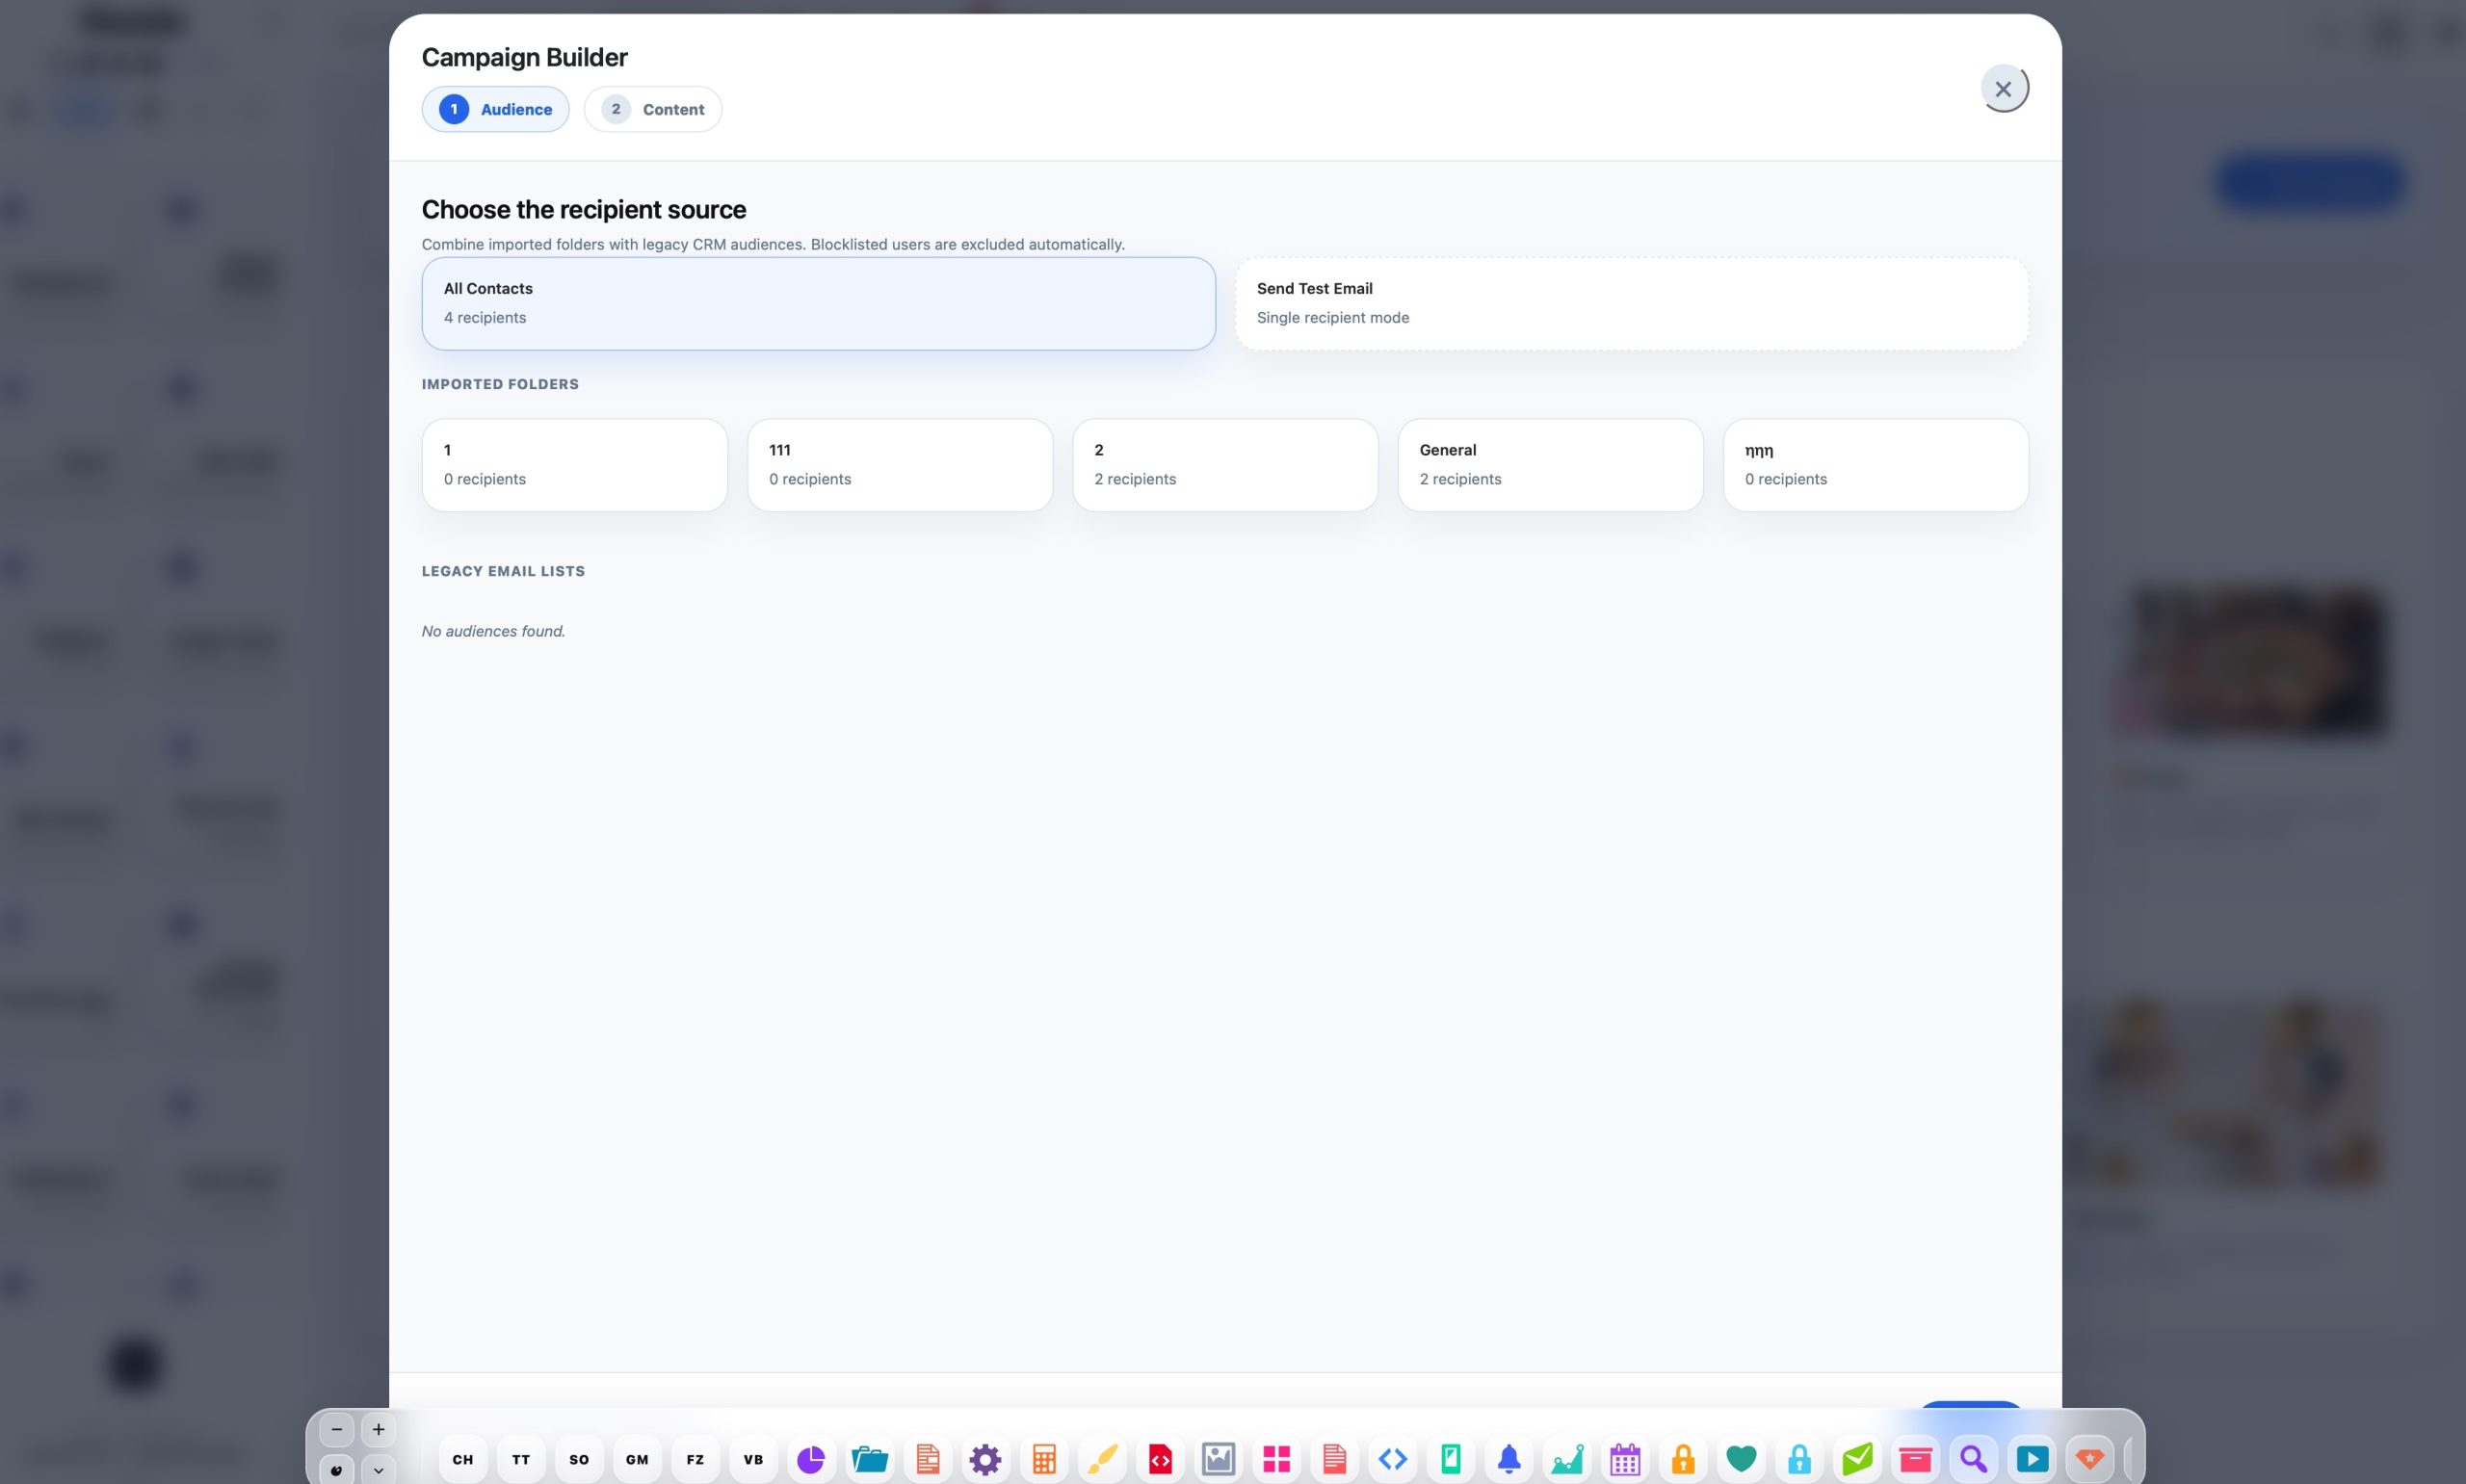Expand the dock chevron-down menu

pos(378,1470)
